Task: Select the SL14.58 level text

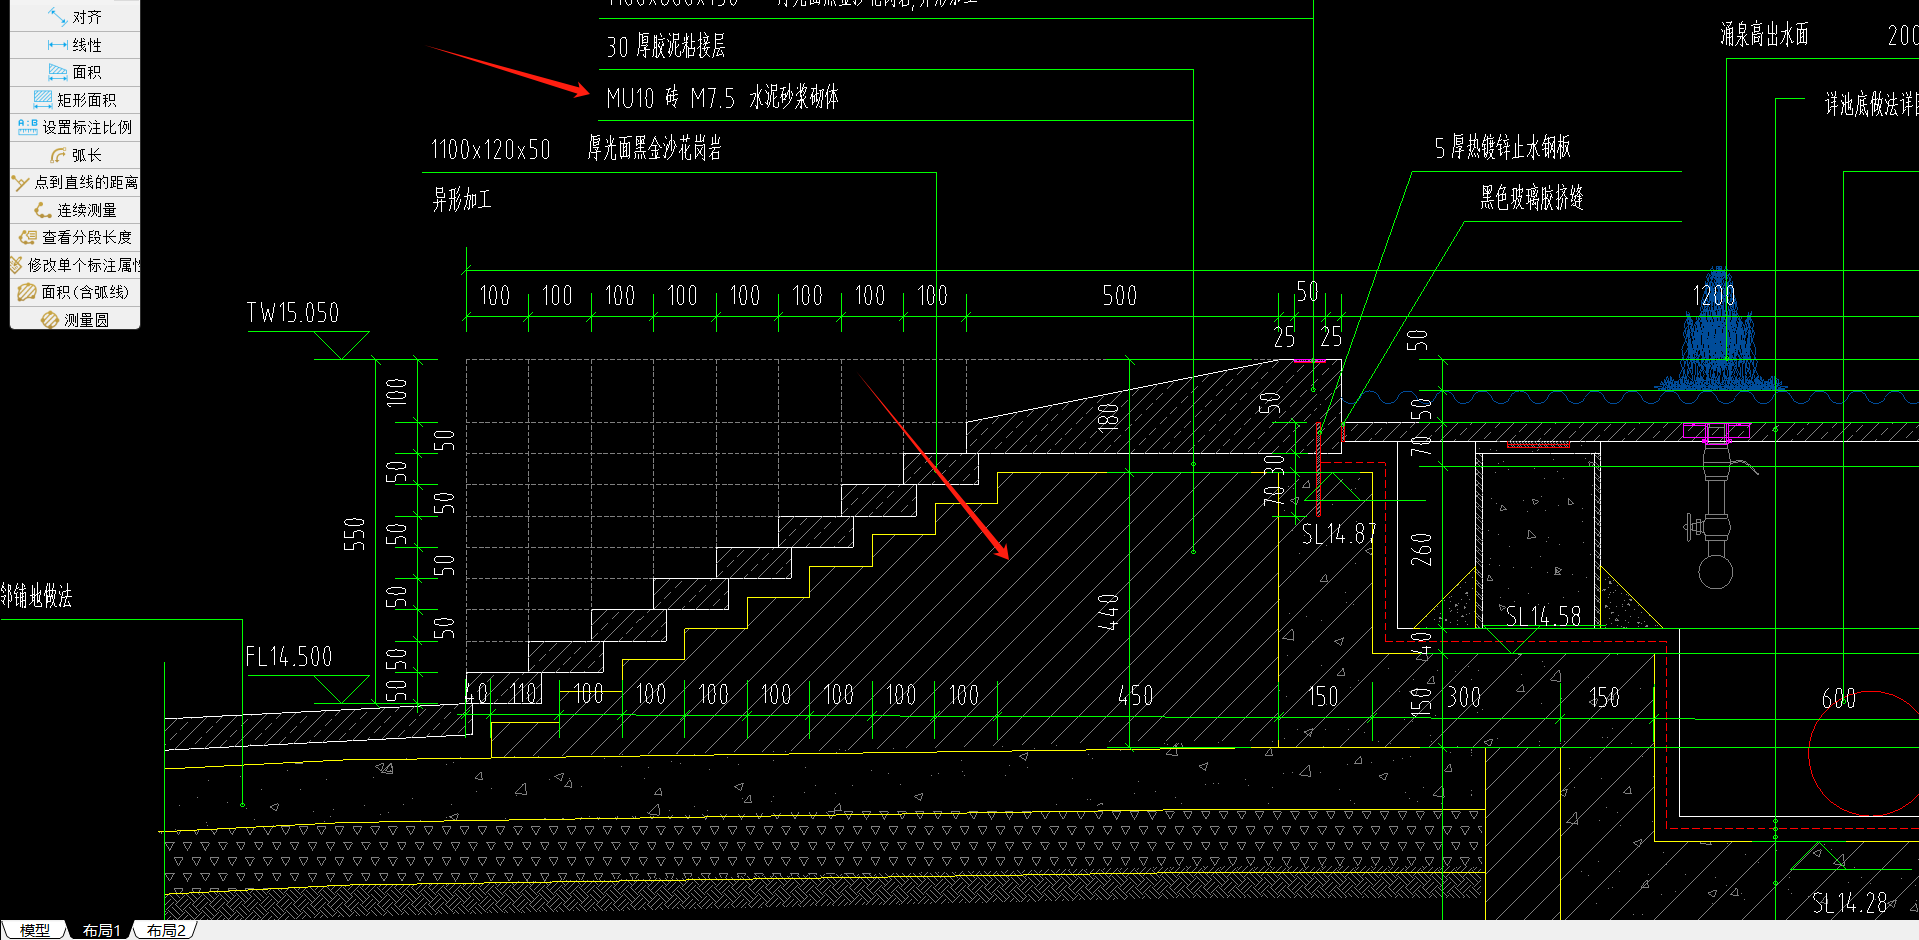Action: [x=1543, y=616]
